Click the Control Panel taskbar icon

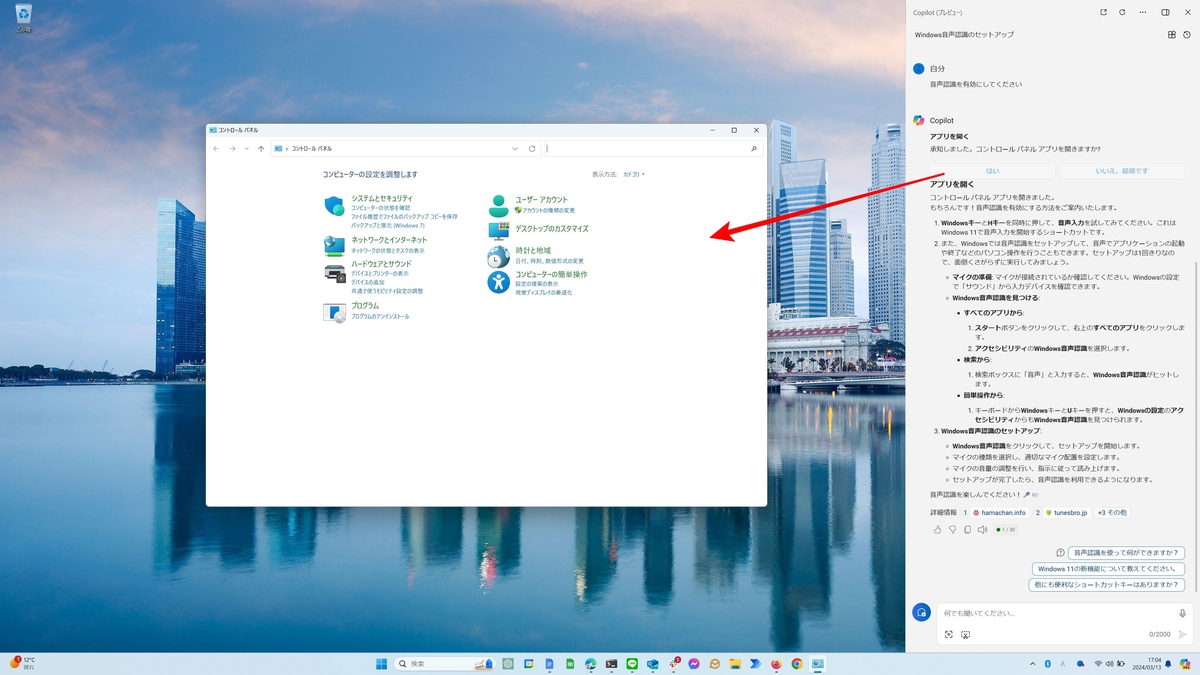817,663
